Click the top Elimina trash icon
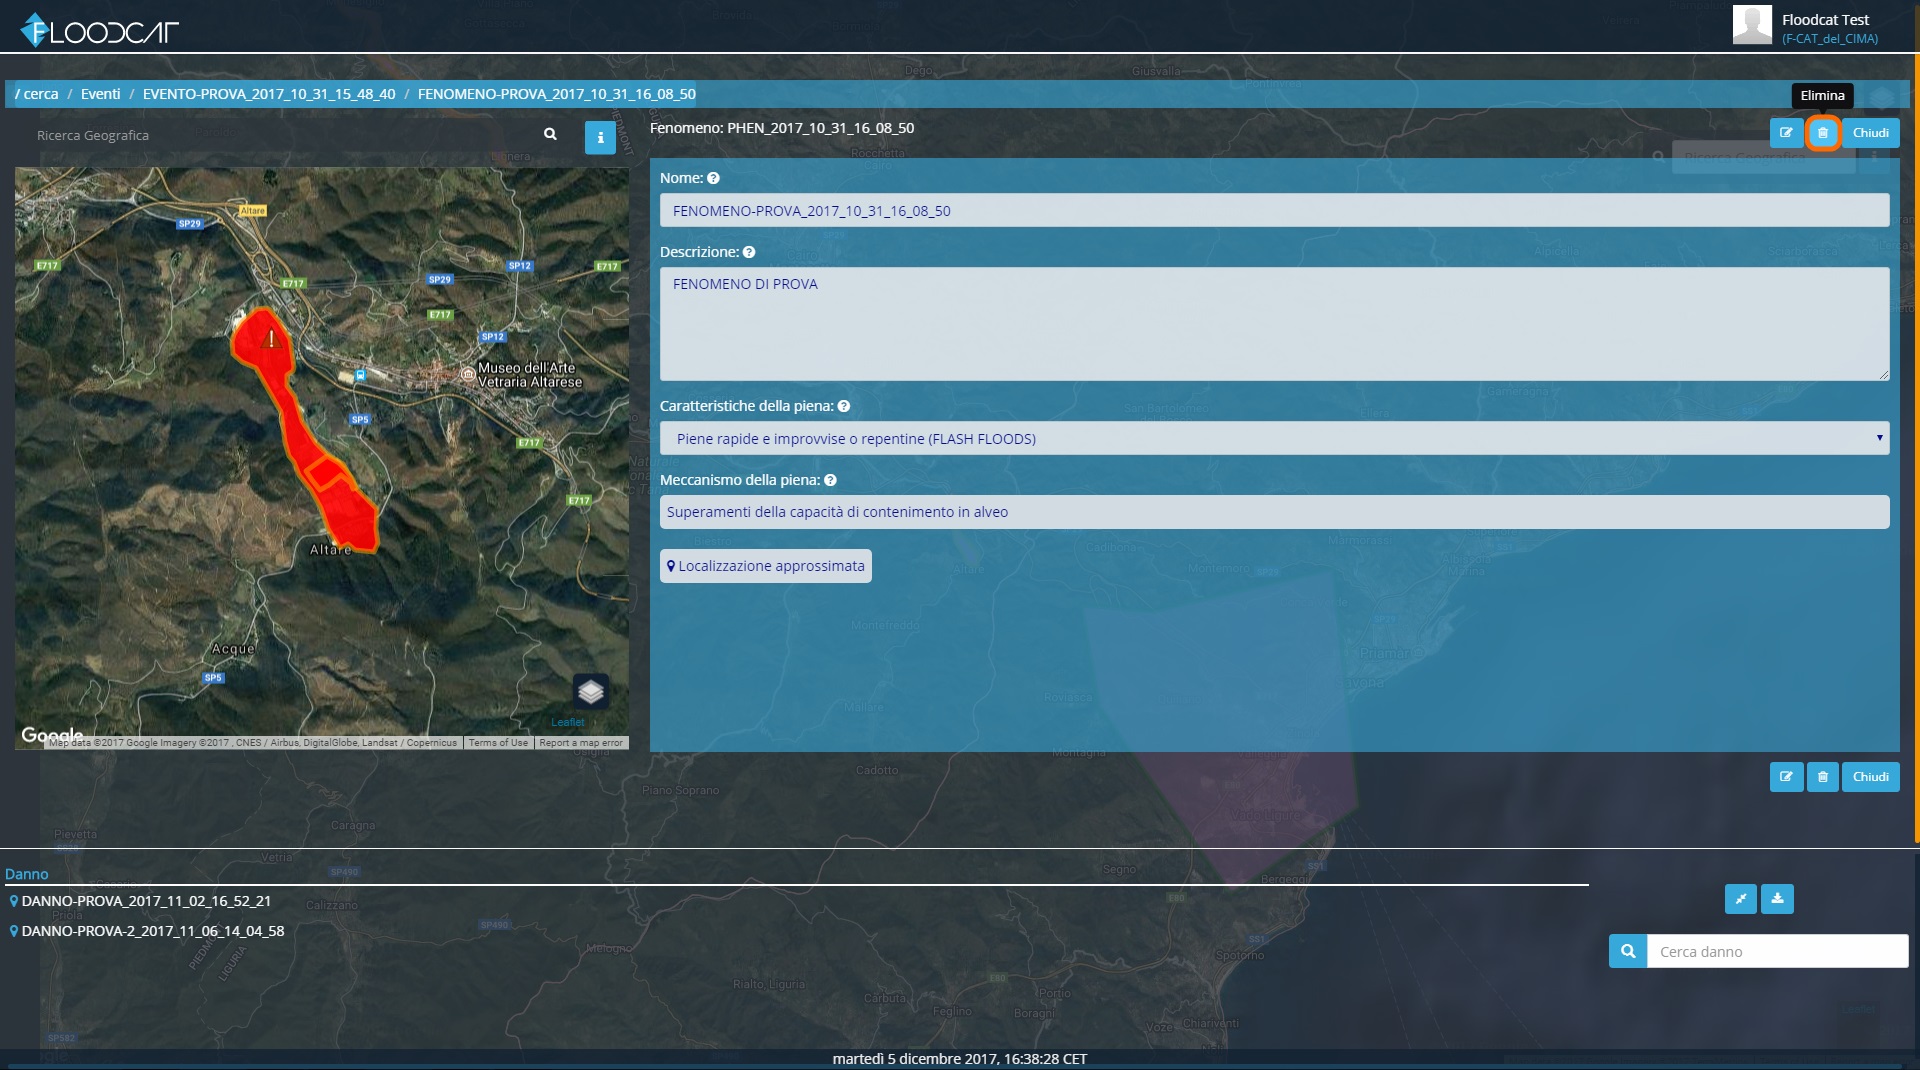 (x=1823, y=133)
